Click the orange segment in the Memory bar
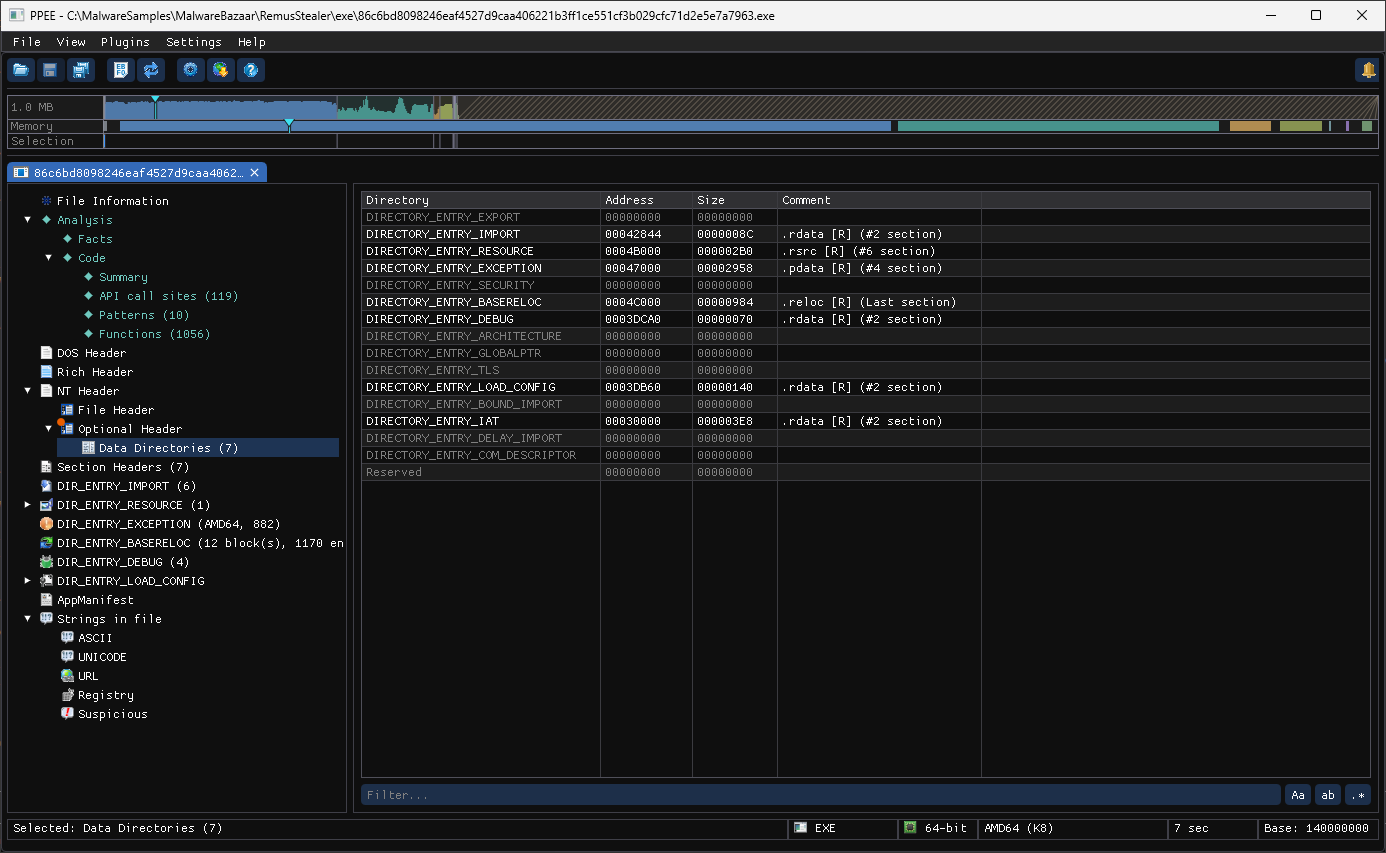Image resolution: width=1386 pixels, height=853 pixels. tap(1249, 126)
